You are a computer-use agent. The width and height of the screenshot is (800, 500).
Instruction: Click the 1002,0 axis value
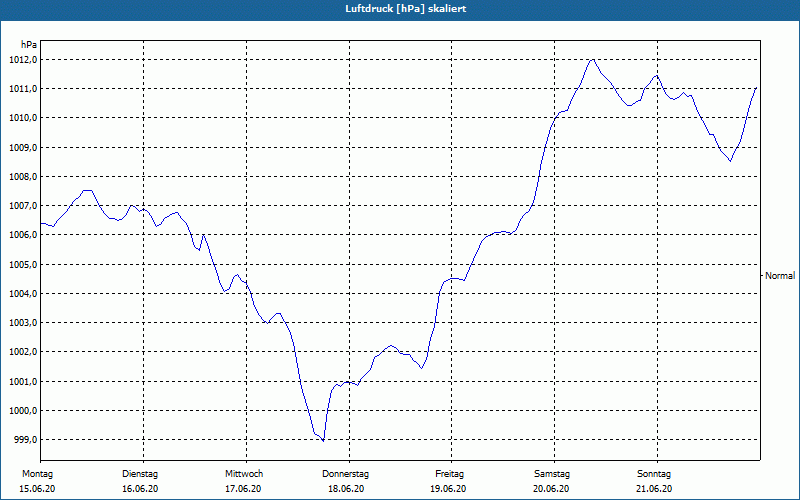[23, 352]
